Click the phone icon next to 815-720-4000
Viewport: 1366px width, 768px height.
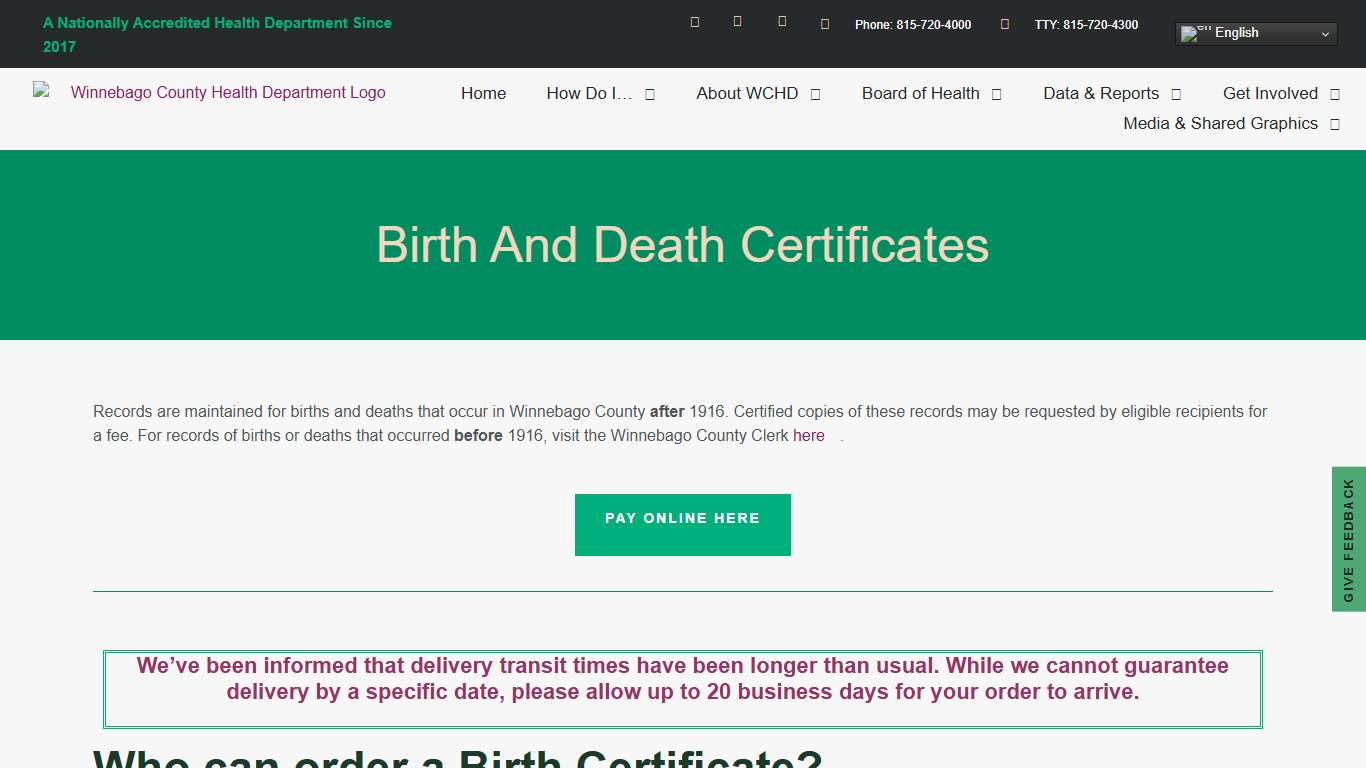point(824,24)
